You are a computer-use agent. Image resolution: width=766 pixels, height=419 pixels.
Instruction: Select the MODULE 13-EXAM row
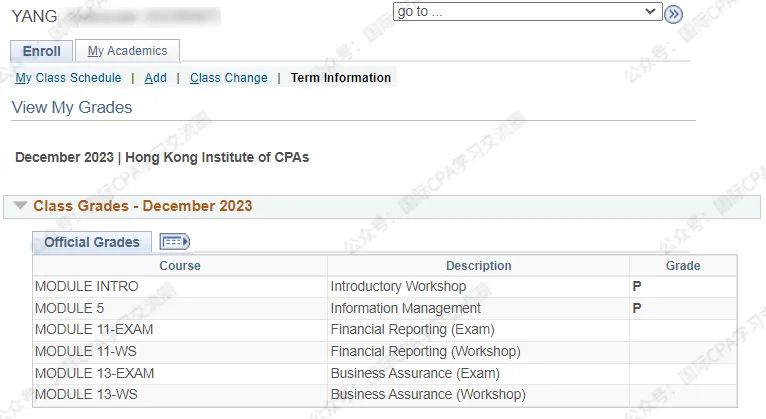point(385,374)
